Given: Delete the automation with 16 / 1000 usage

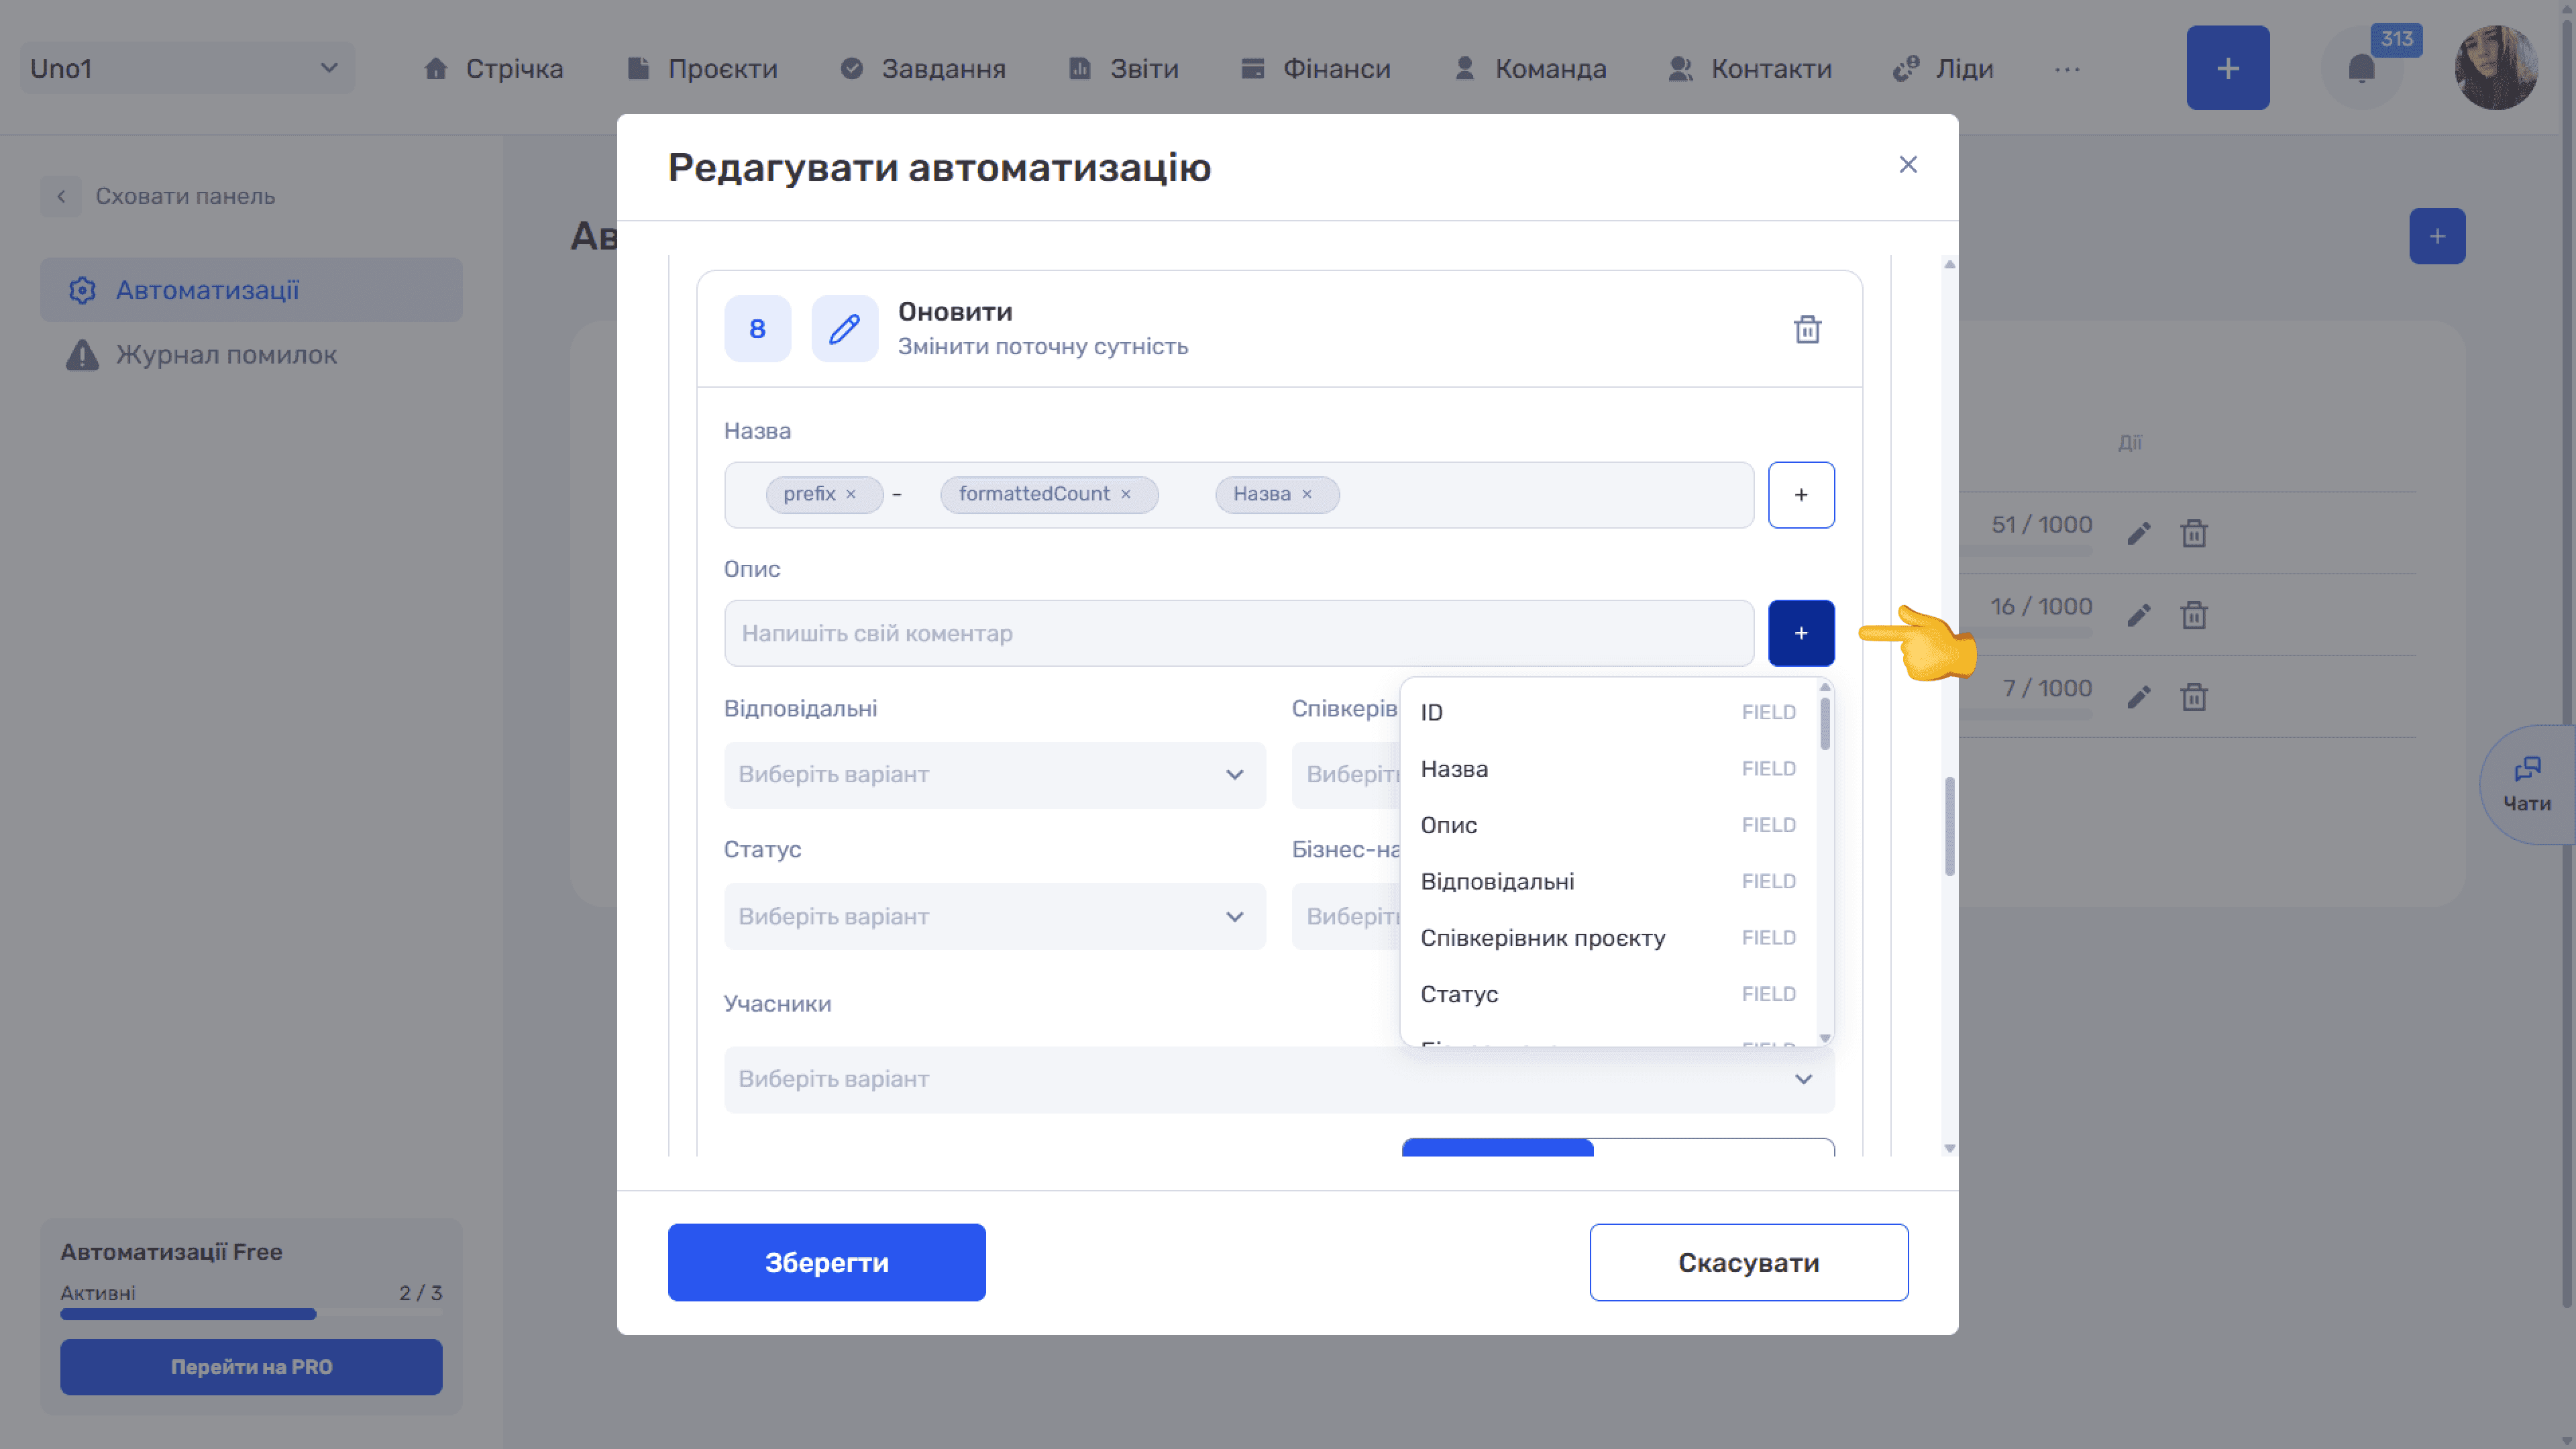Looking at the screenshot, I should coord(2194,615).
